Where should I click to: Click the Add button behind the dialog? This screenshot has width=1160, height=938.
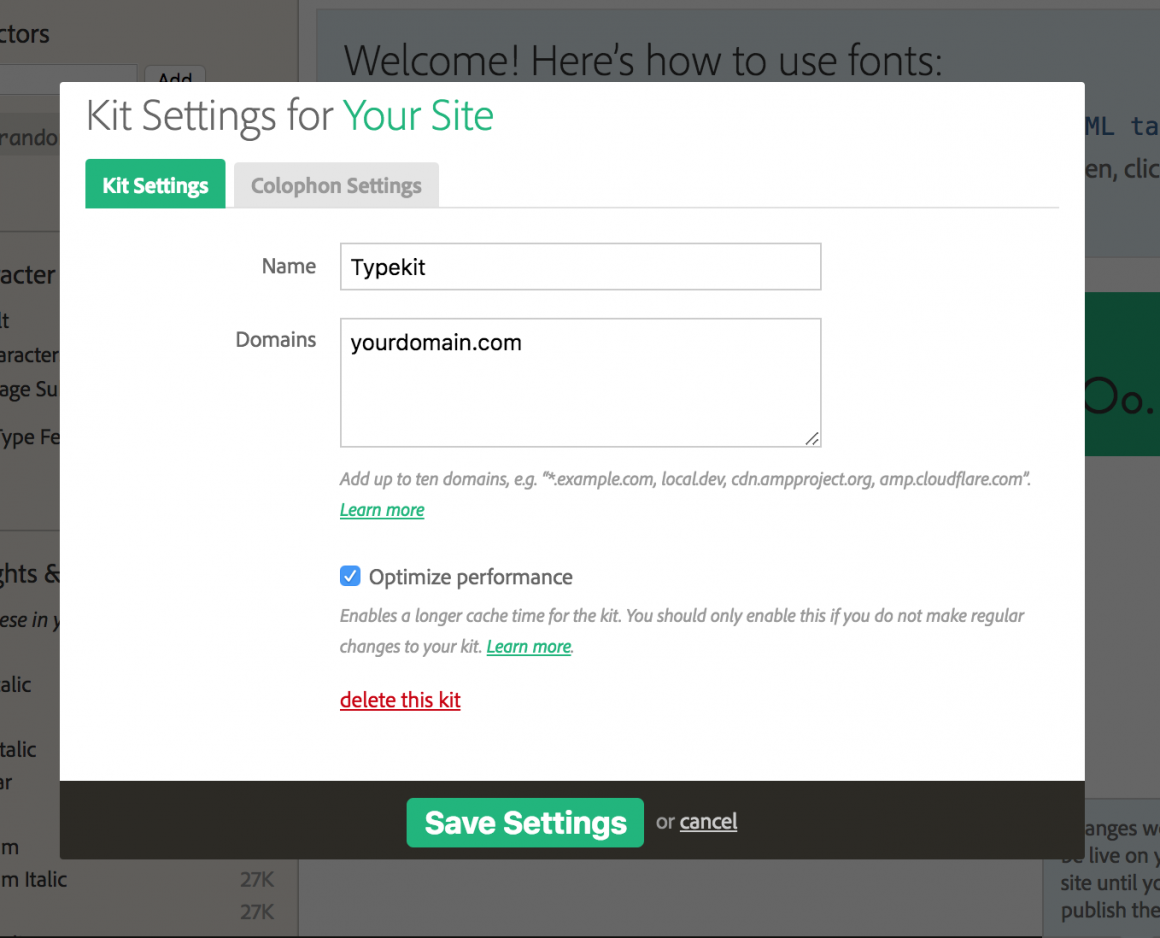pyautogui.click(x=175, y=76)
